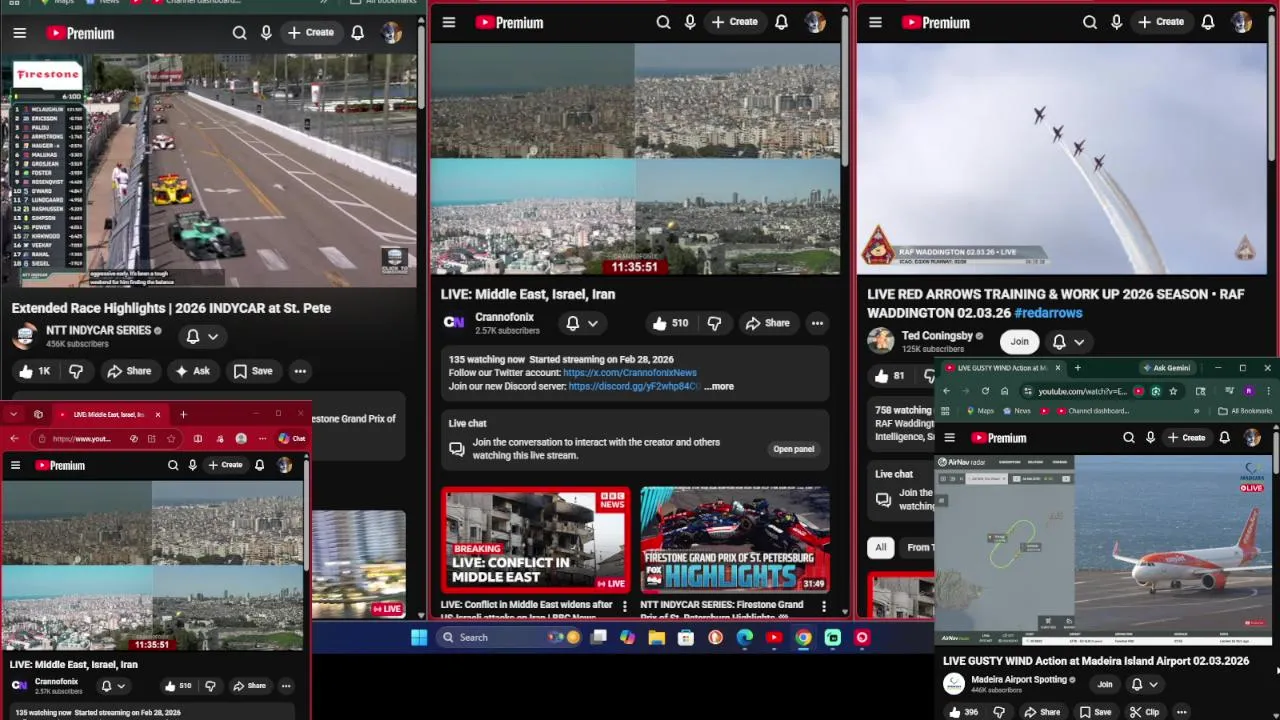This screenshot has width=1280, height=720.
Task: Open the account avatar in INDYCAR window
Action: 391,33
